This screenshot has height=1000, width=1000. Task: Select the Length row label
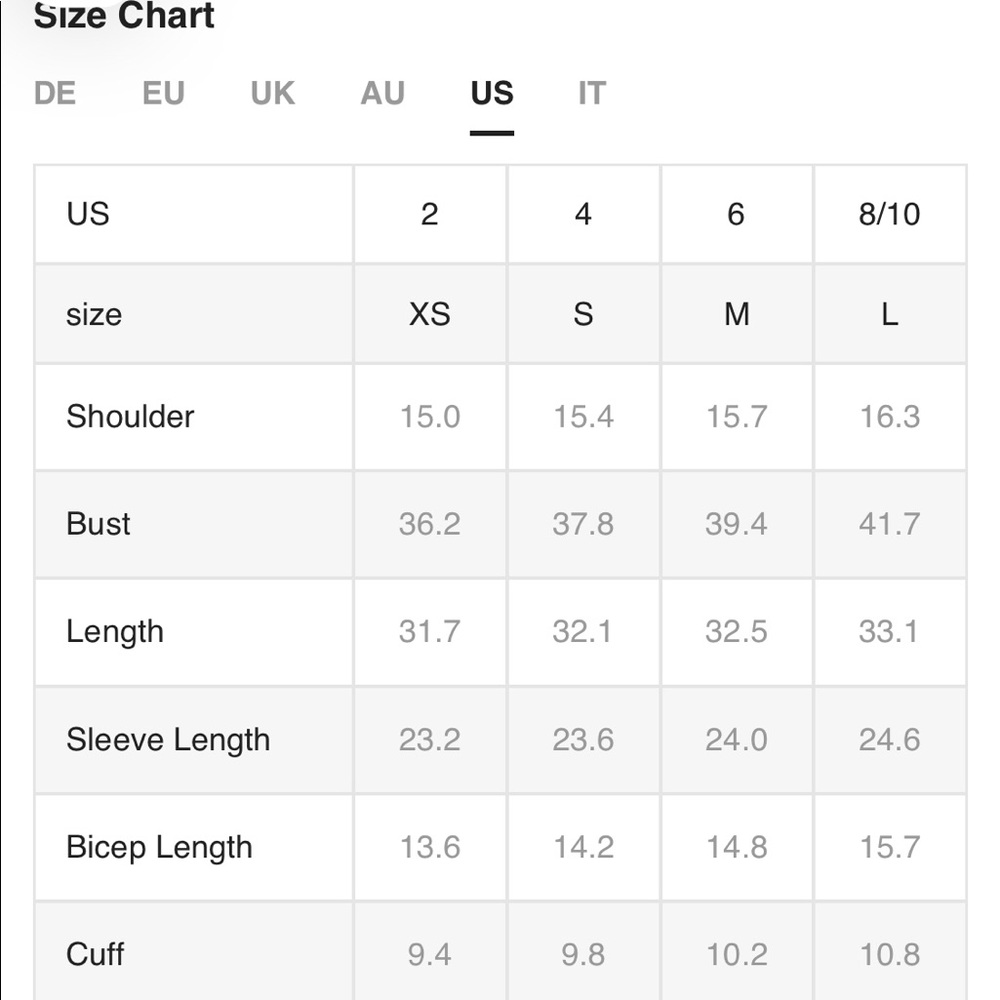click(115, 632)
